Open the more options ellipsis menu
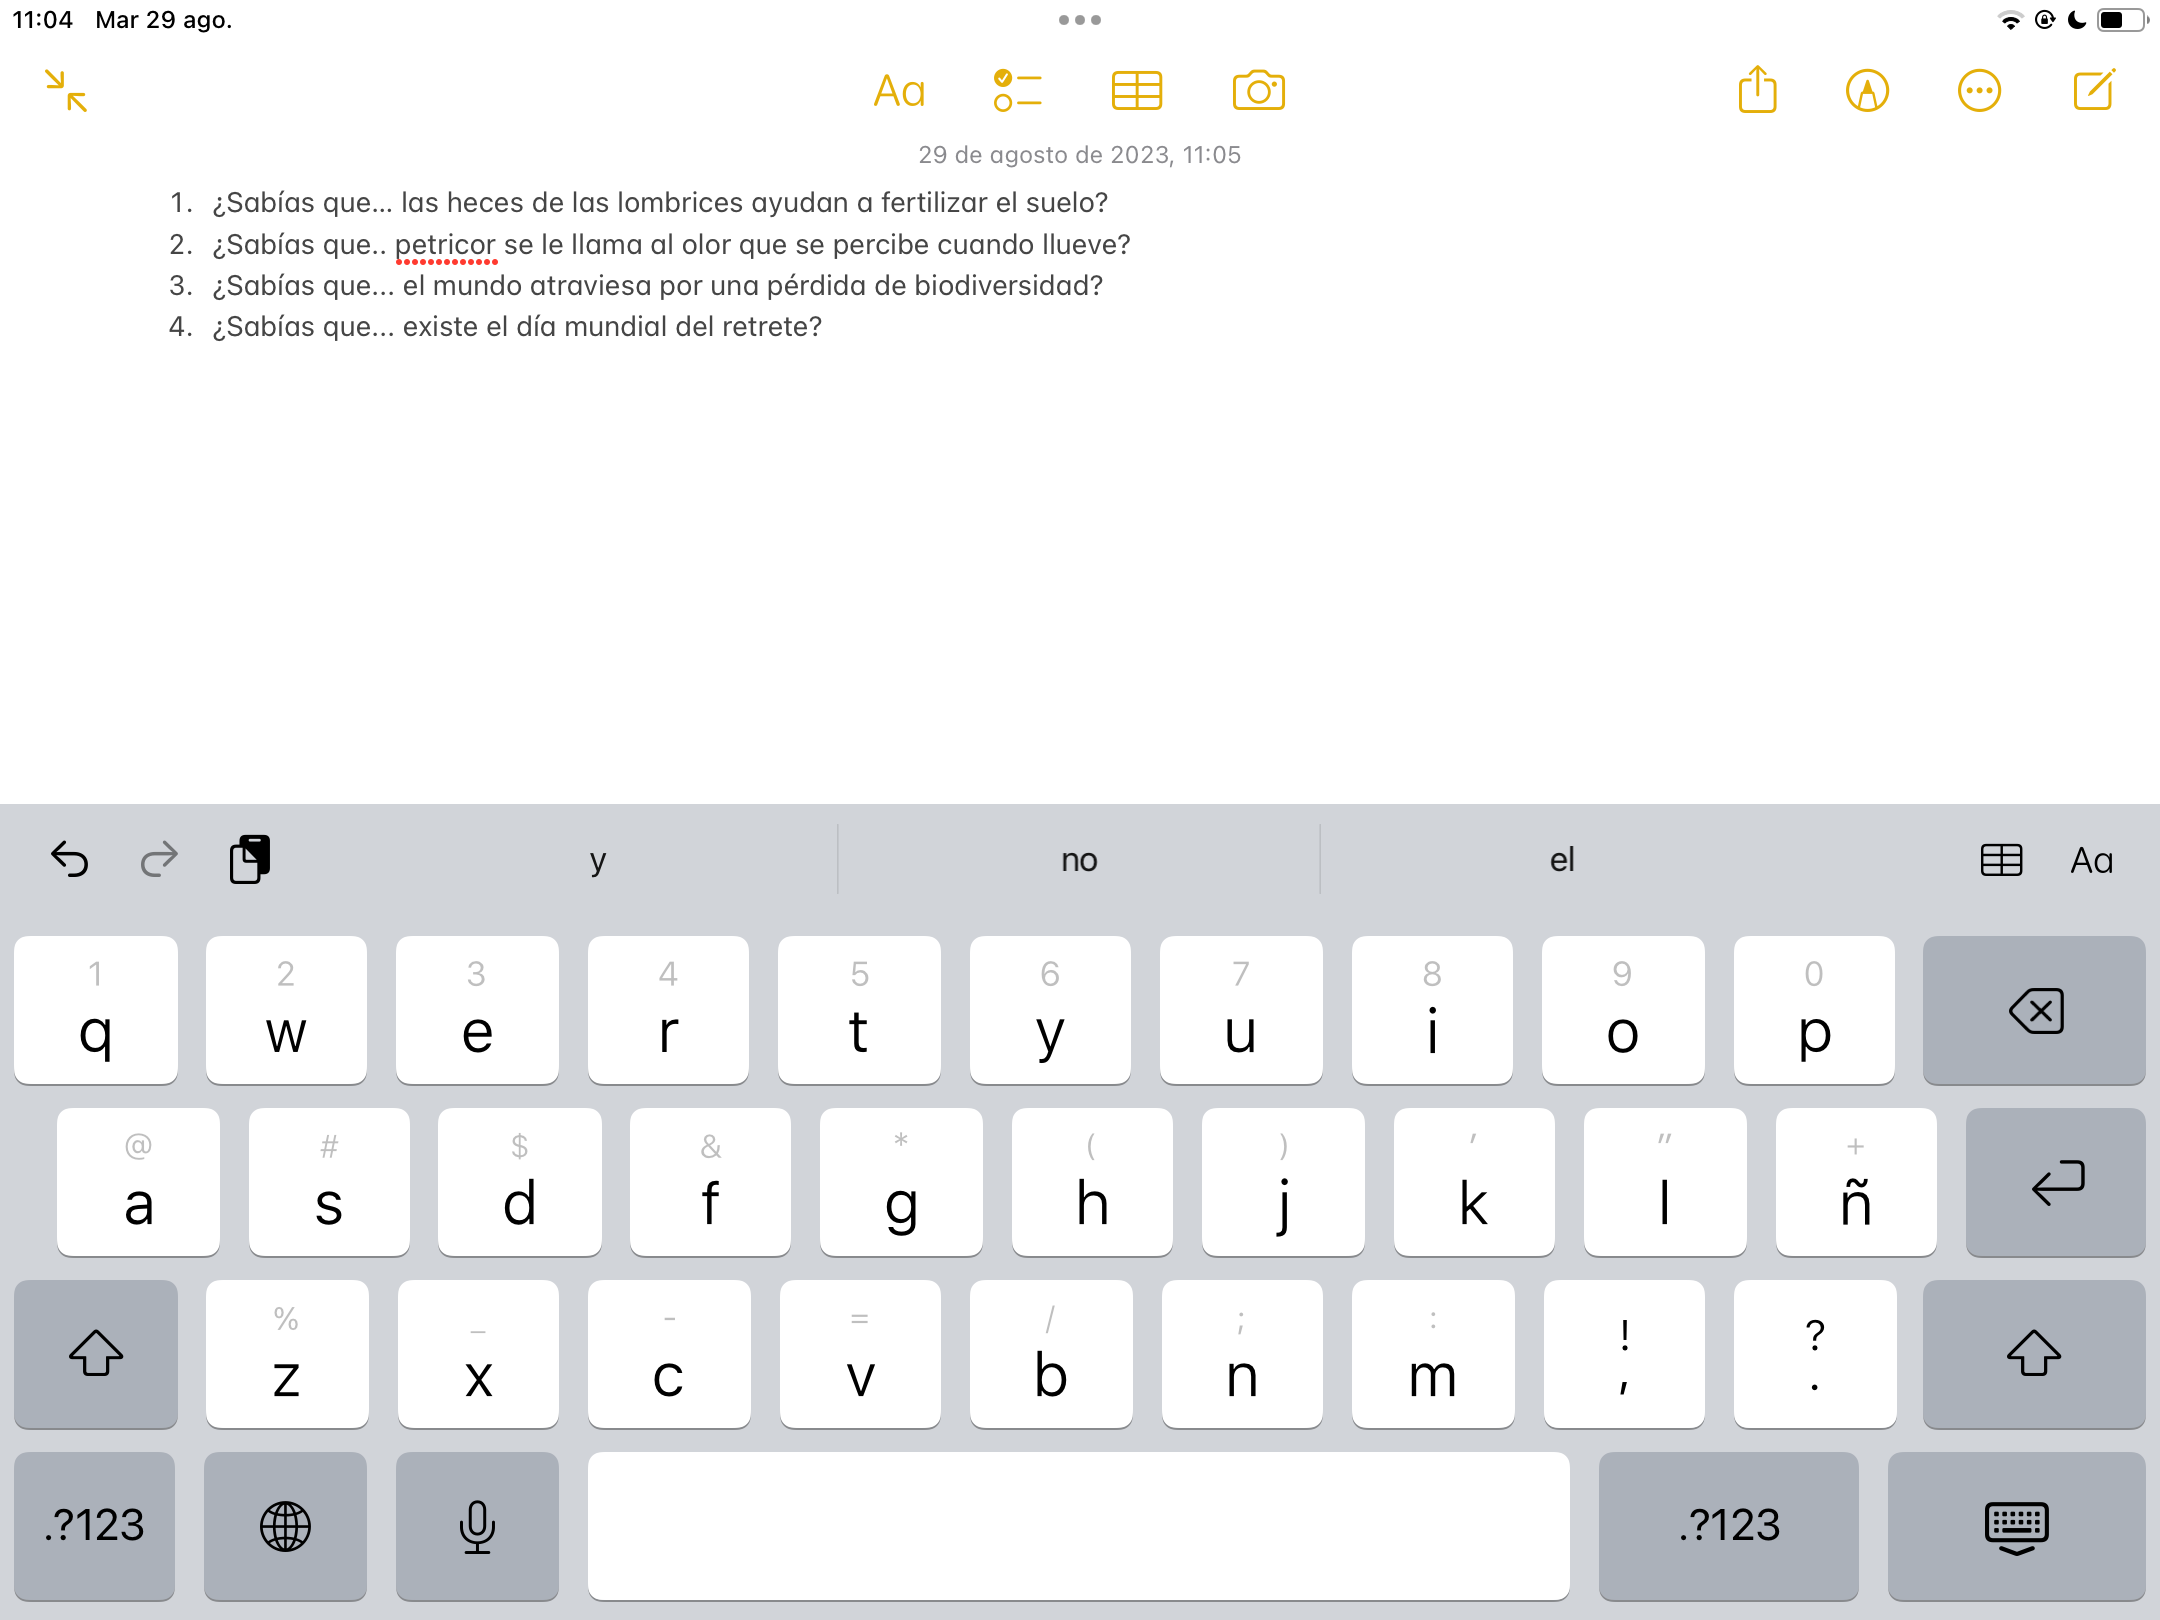 coord(1979,91)
